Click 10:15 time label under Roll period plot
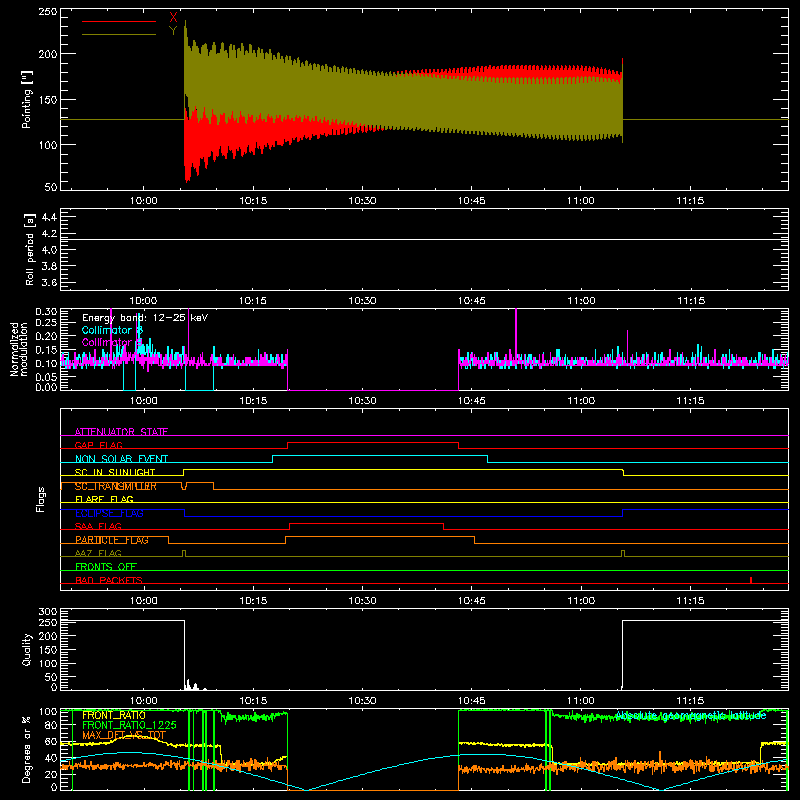The height and width of the screenshot is (800, 800). (253, 301)
